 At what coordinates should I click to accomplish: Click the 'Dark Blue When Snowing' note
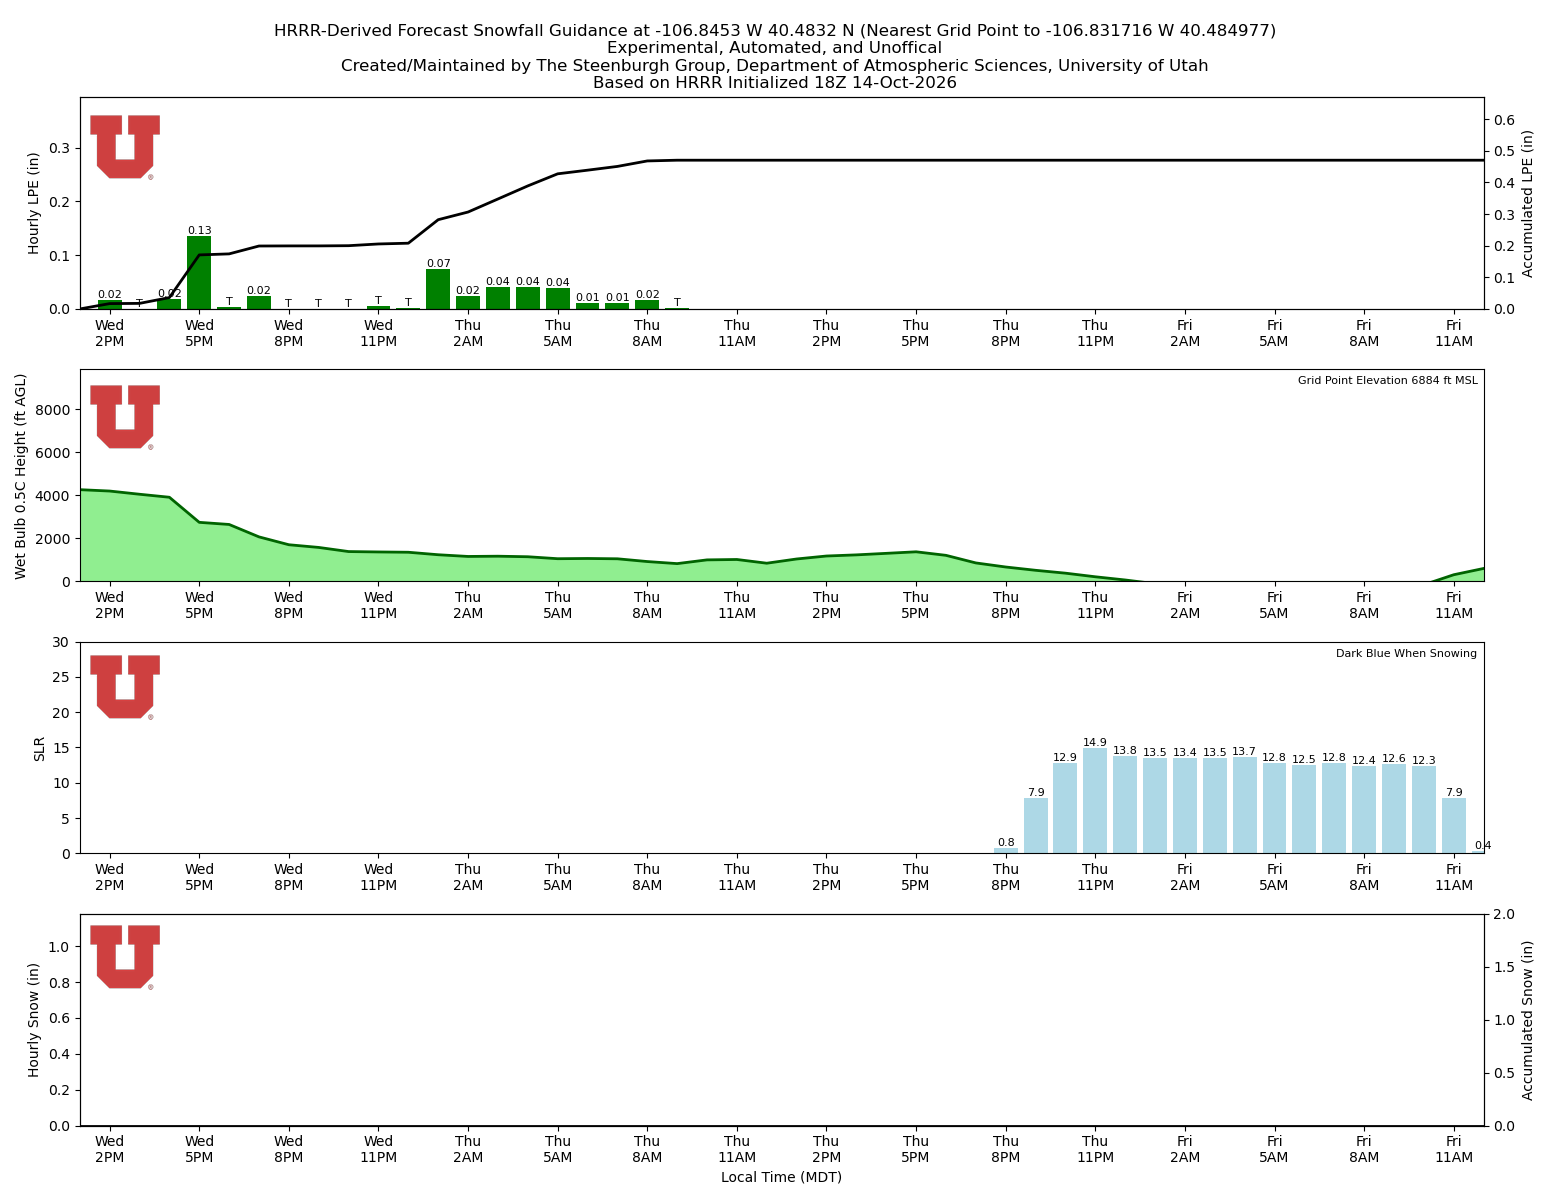pyautogui.click(x=1406, y=653)
